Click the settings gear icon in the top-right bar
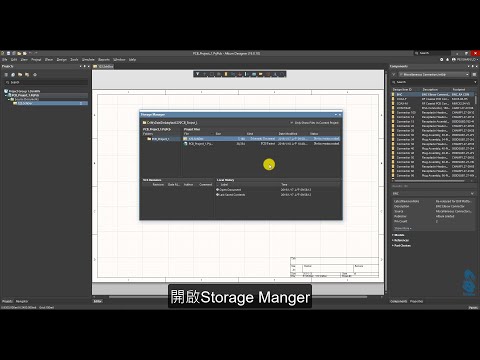Screen dimensions: 480x360 tap(442, 60)
